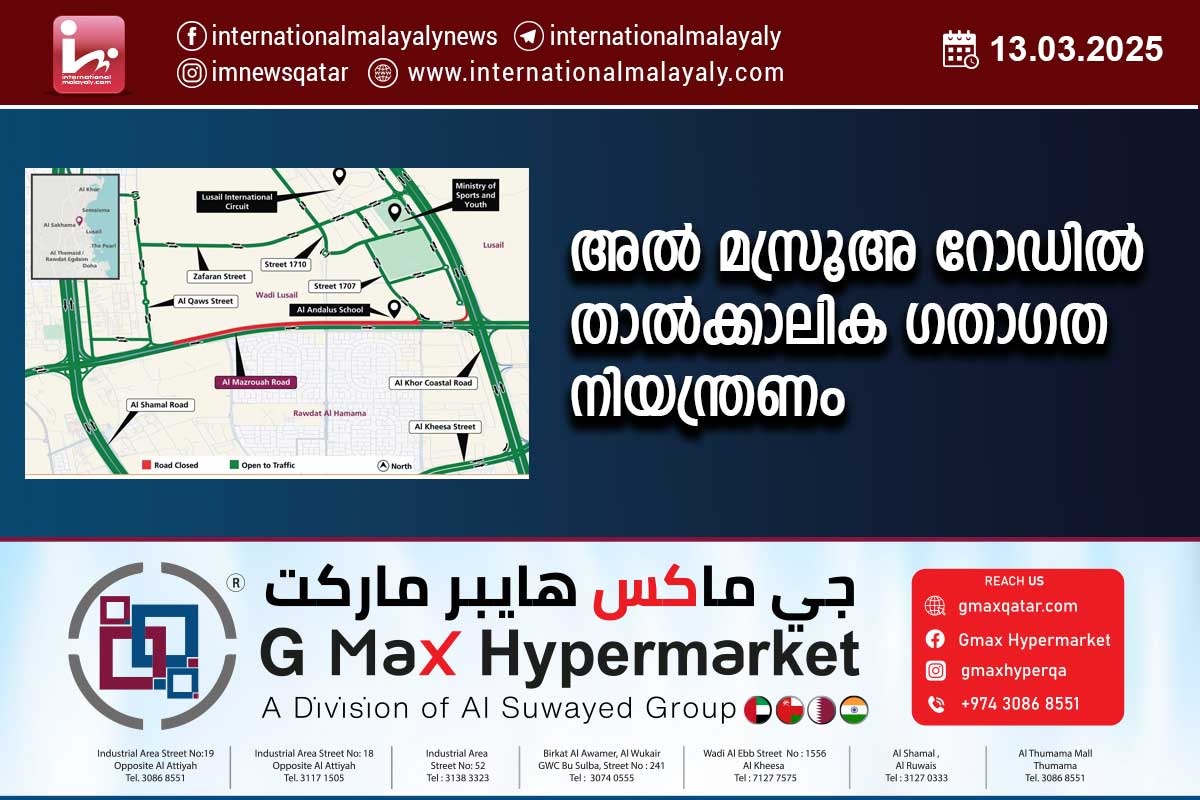Screen dimensions: 1200x800
Task: Open Gmax Hypermarket Facebook page link
Action: coord(1034,640)
